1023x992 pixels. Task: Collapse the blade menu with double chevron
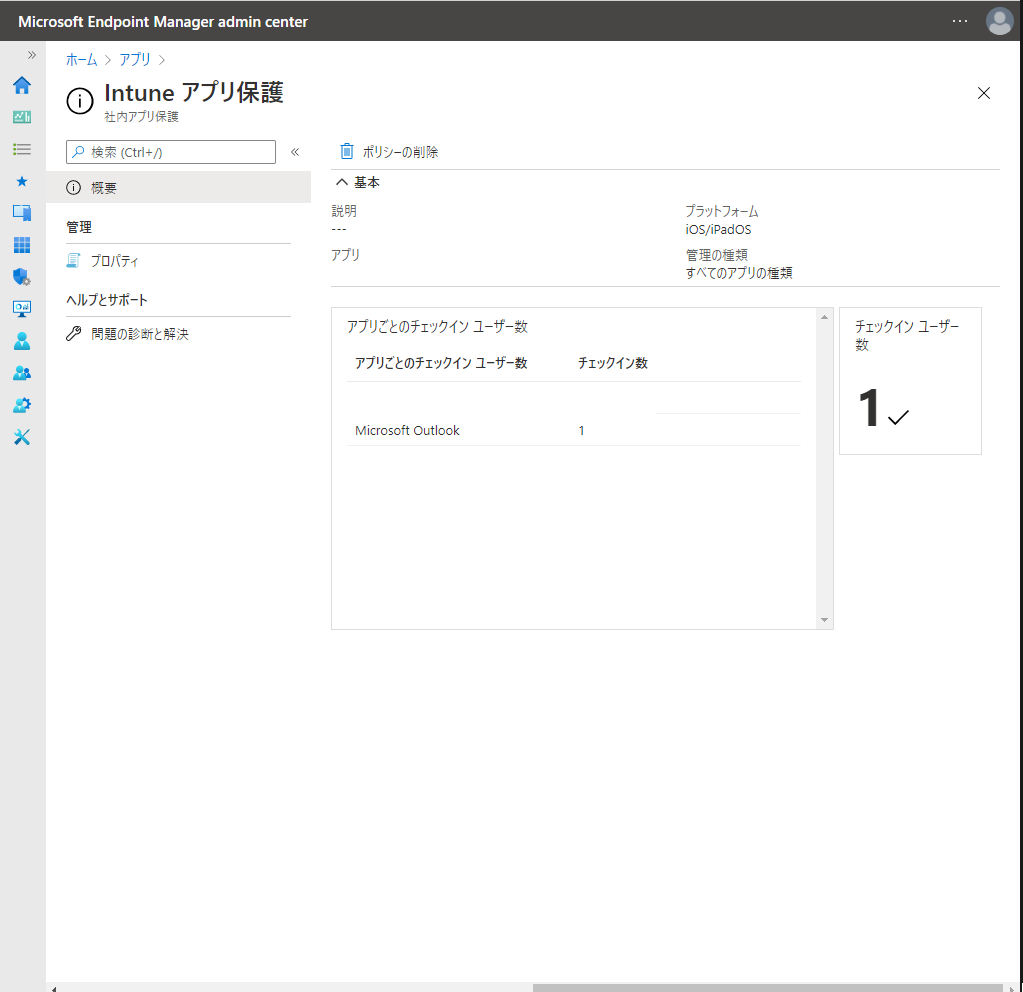click(295, 152)
